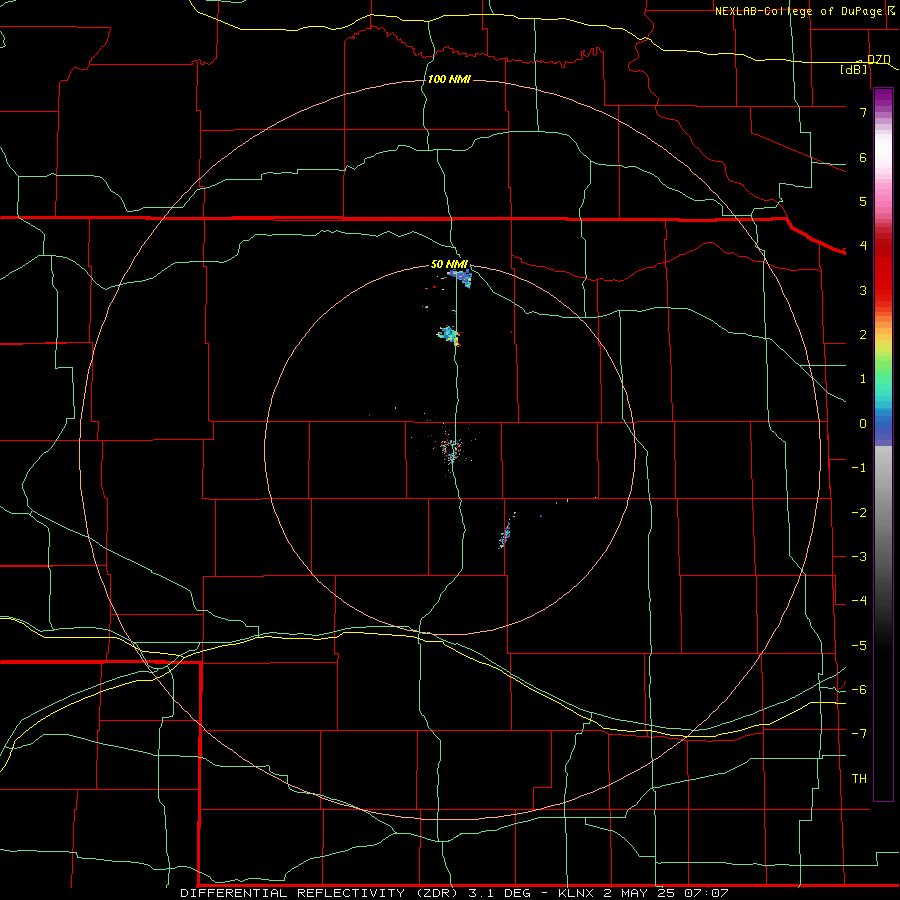The width and height of the screenshot is (900, 900).
Task: Click the 4 value on color scale
Action: point(863,246)
